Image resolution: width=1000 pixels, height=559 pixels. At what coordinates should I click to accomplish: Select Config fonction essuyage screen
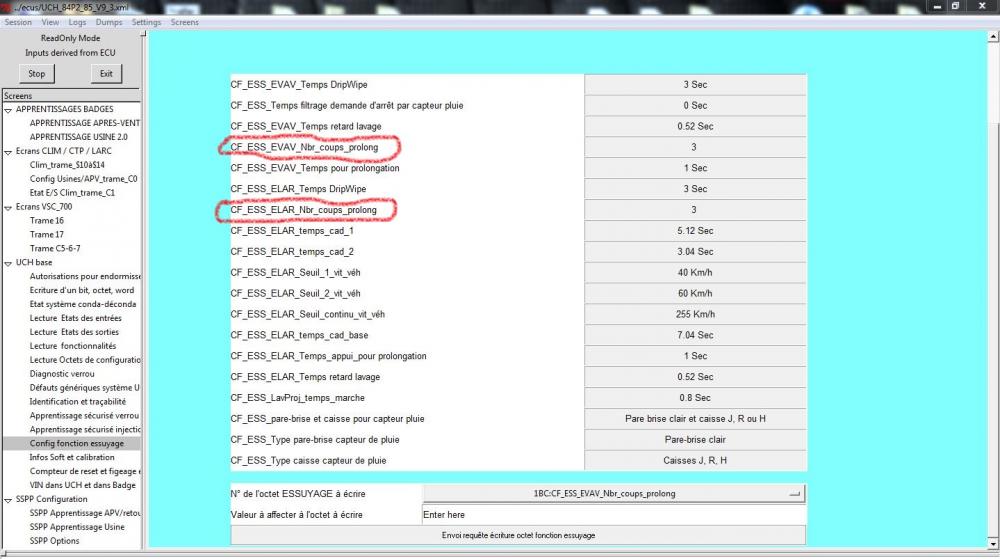(x=77, y=444)
